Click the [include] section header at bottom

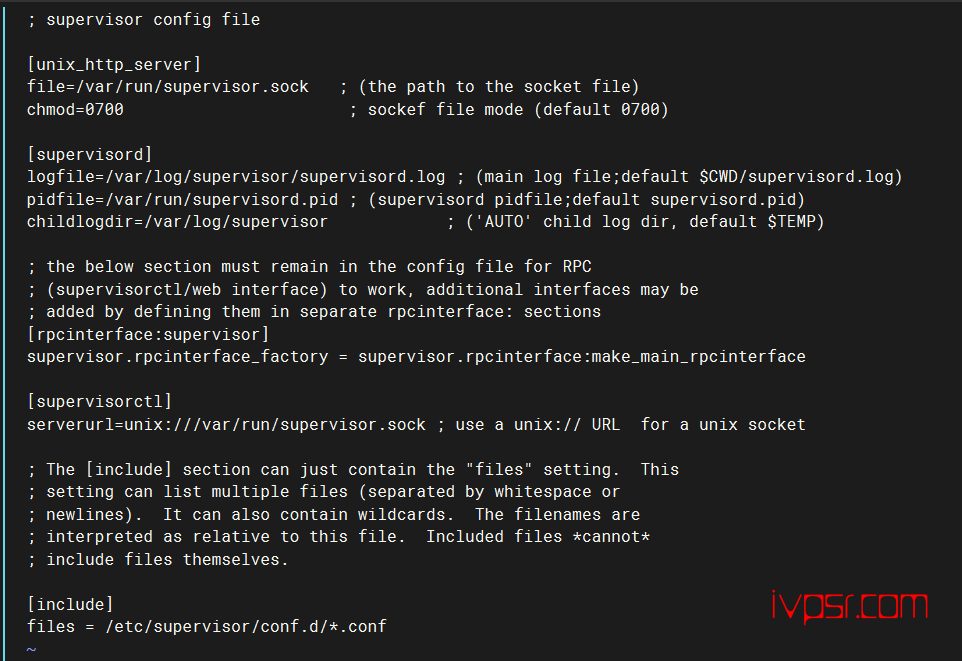click(x=70, y=605)
